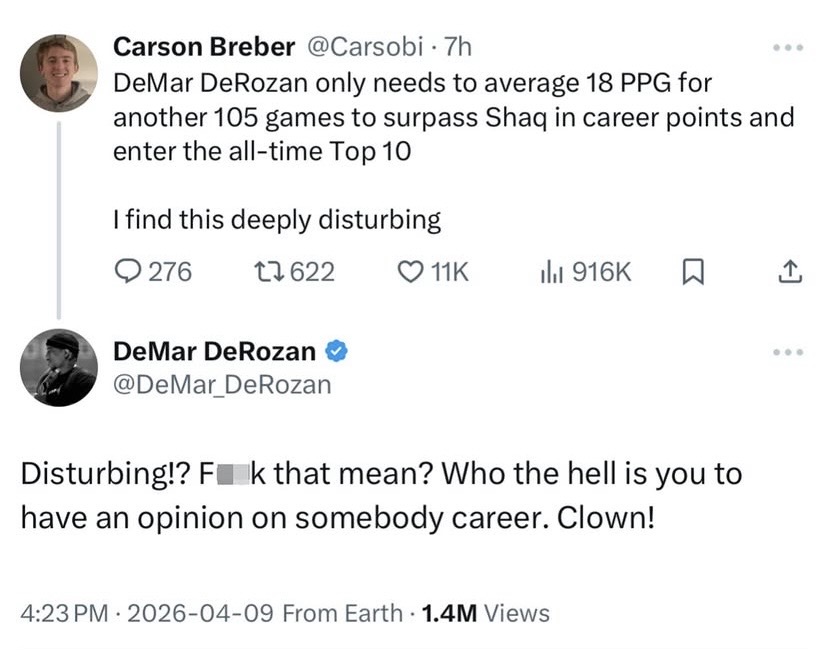Viewport: 828px width, 650px height.
Task: Bookmark Carson Breber's tweet
Action: click(693, 272)
